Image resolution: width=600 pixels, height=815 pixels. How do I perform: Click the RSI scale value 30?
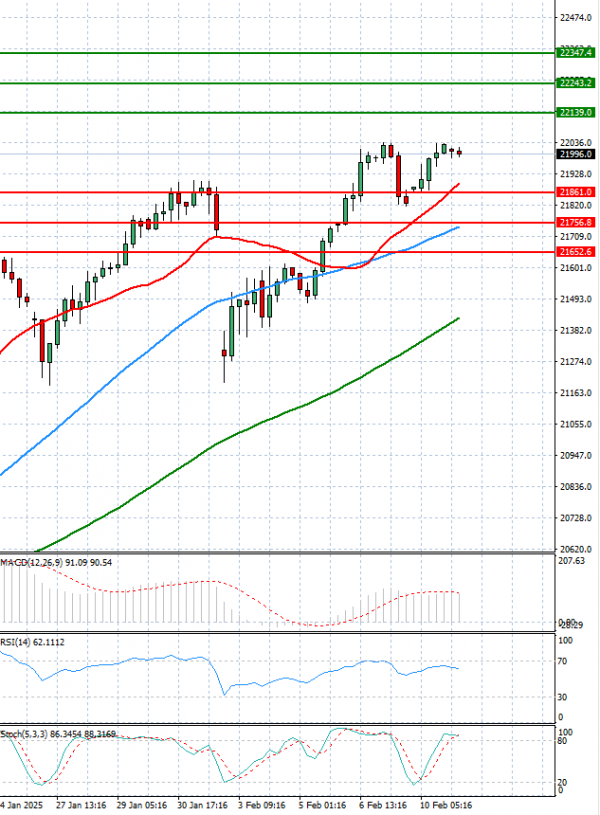pos(562,697)
